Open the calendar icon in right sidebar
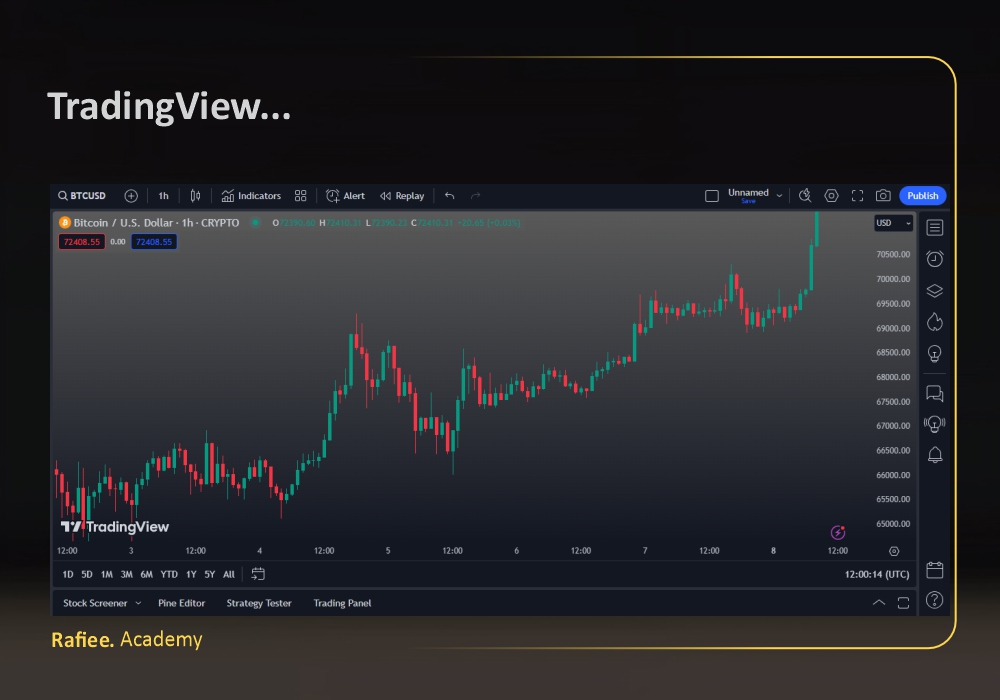Viewport: 1000px width, 700px height. pyautogui.click(x=935, y=570)
